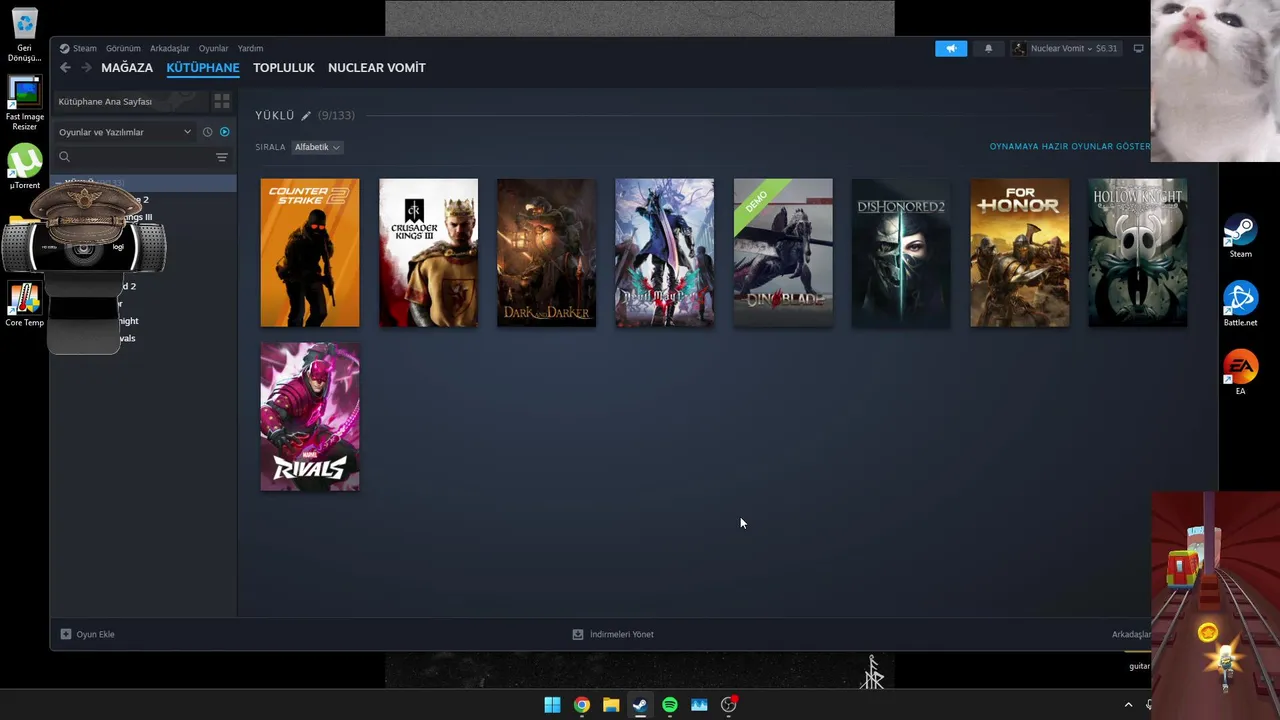The height and width of the screenshot is (720, 1280).
Task: Select Hollow Knight cover
Action: (x=1138, y=253)
